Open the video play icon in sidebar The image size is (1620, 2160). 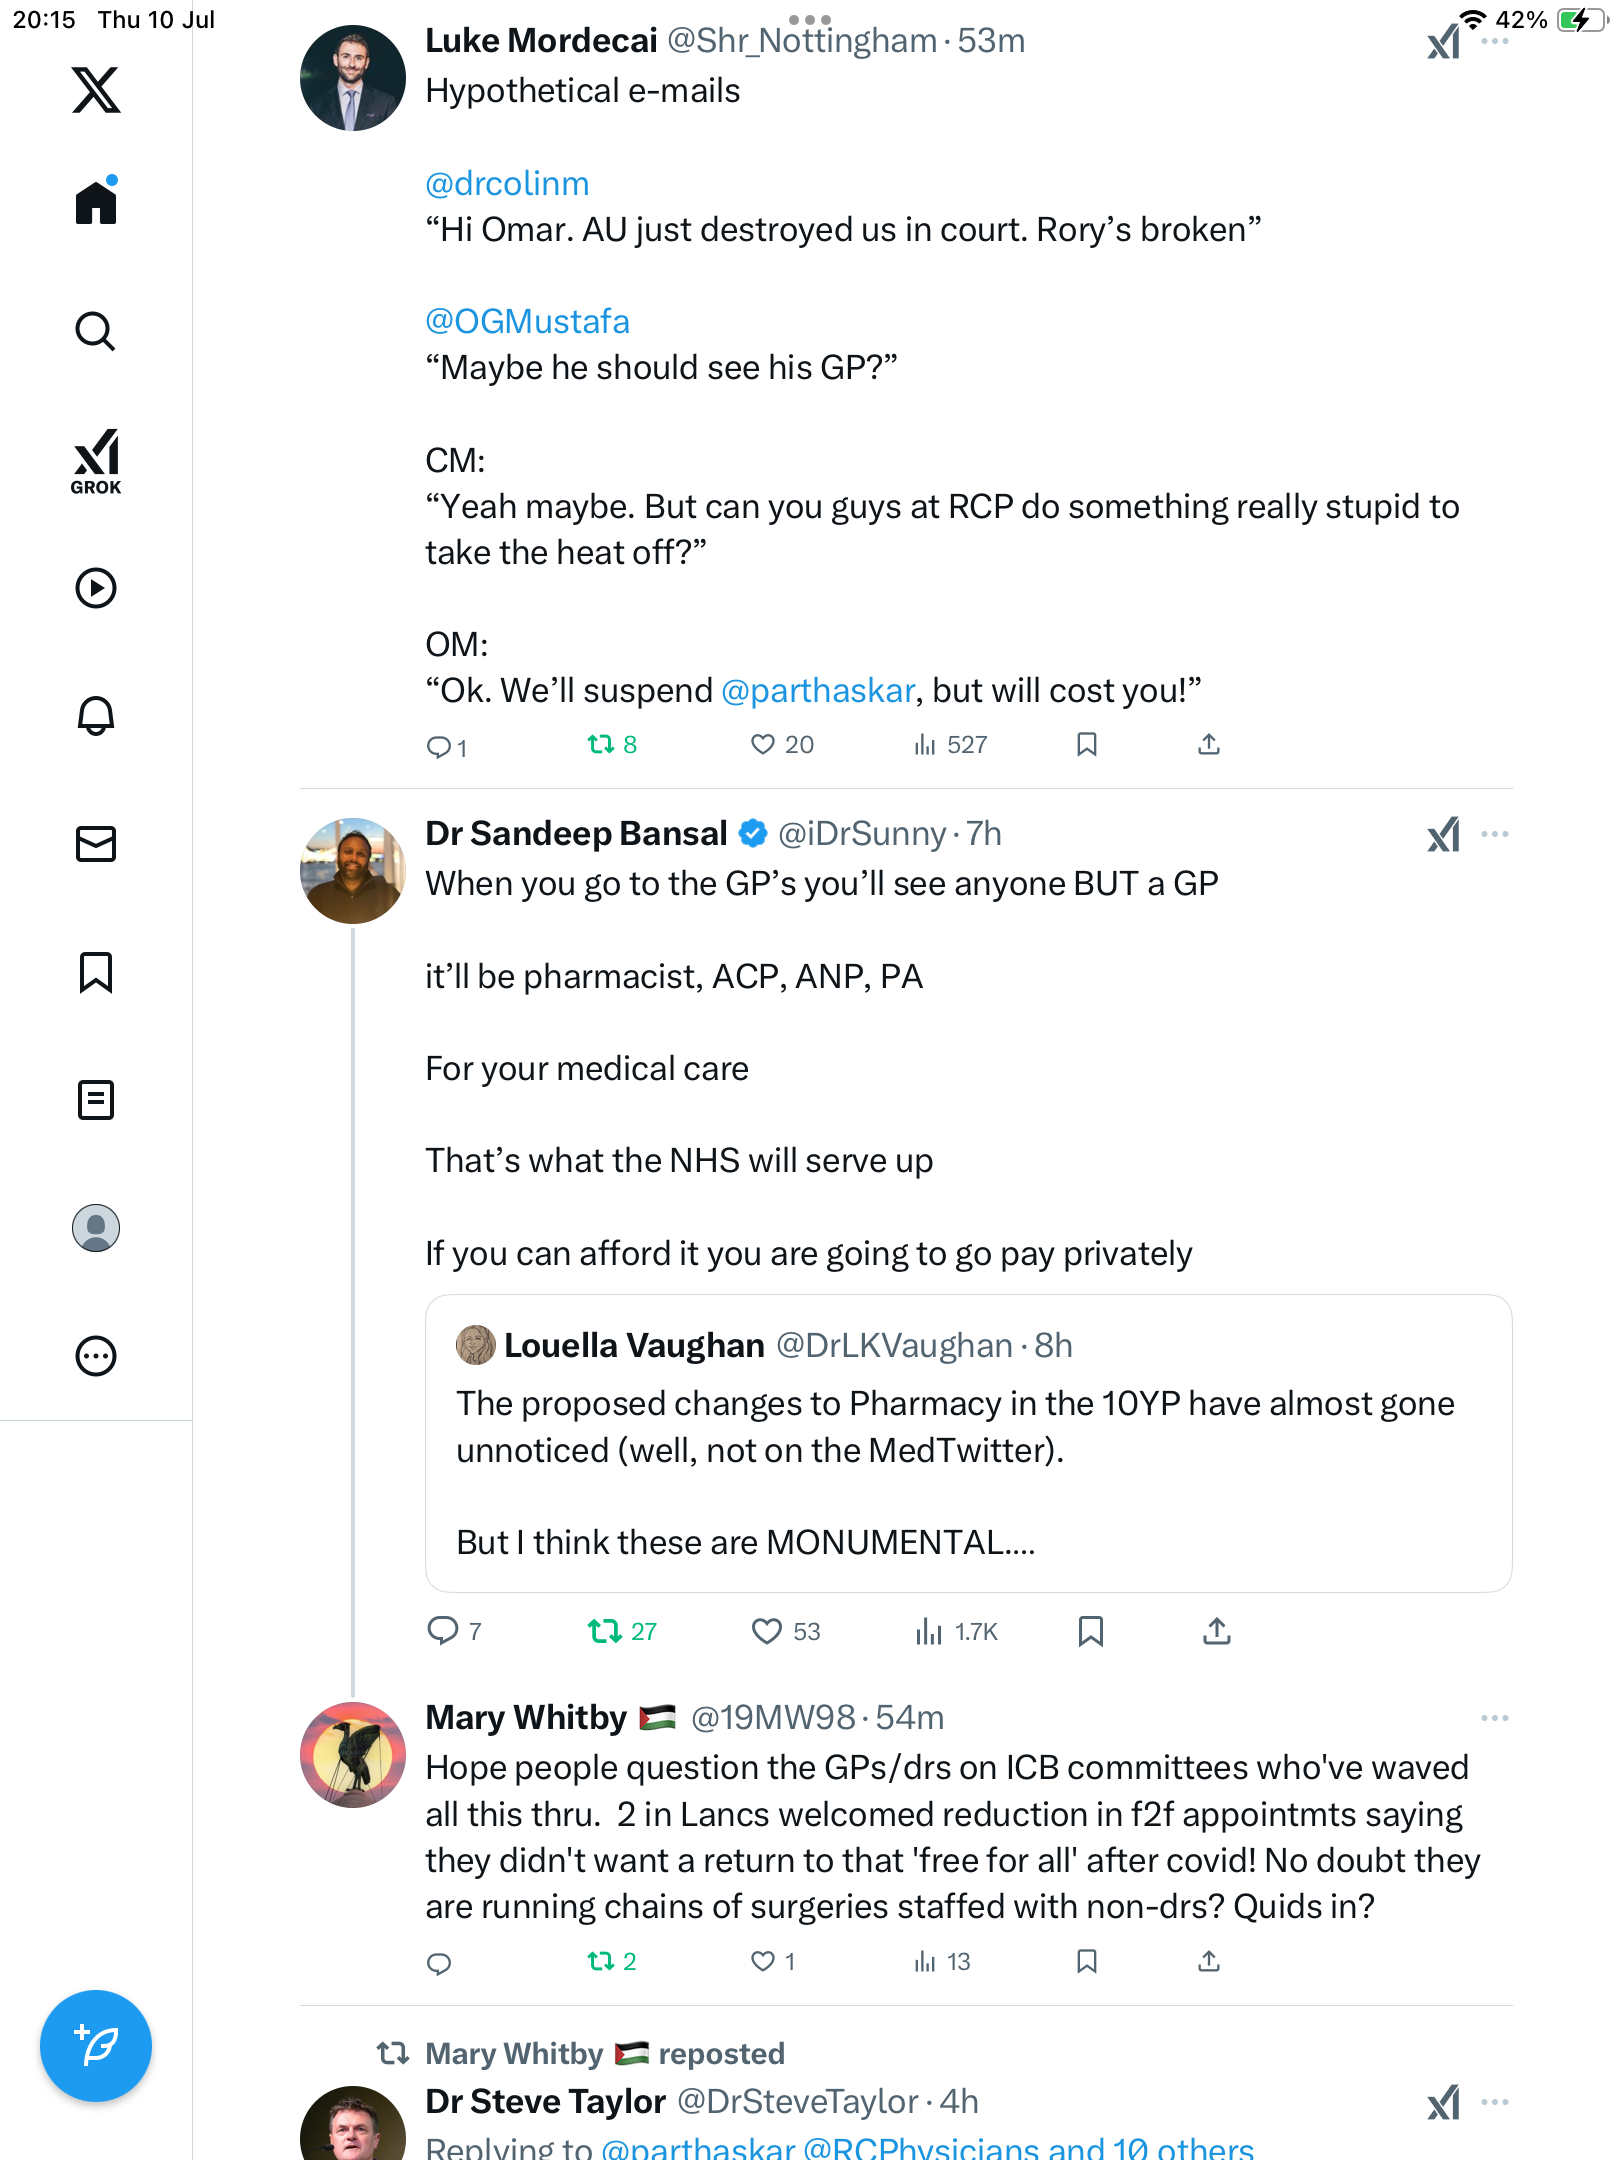96,588
